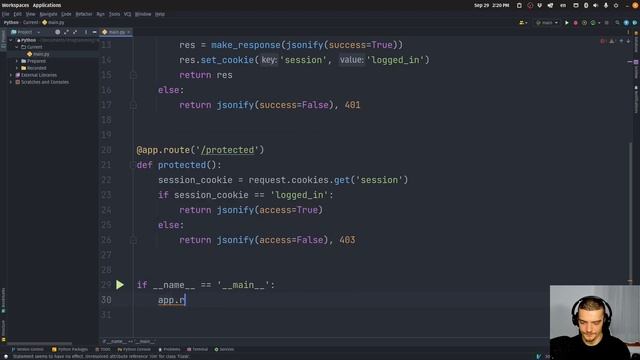Screen dimensions: 640x360
Task: Open the Problems tool window
Action: click(169, 349)
